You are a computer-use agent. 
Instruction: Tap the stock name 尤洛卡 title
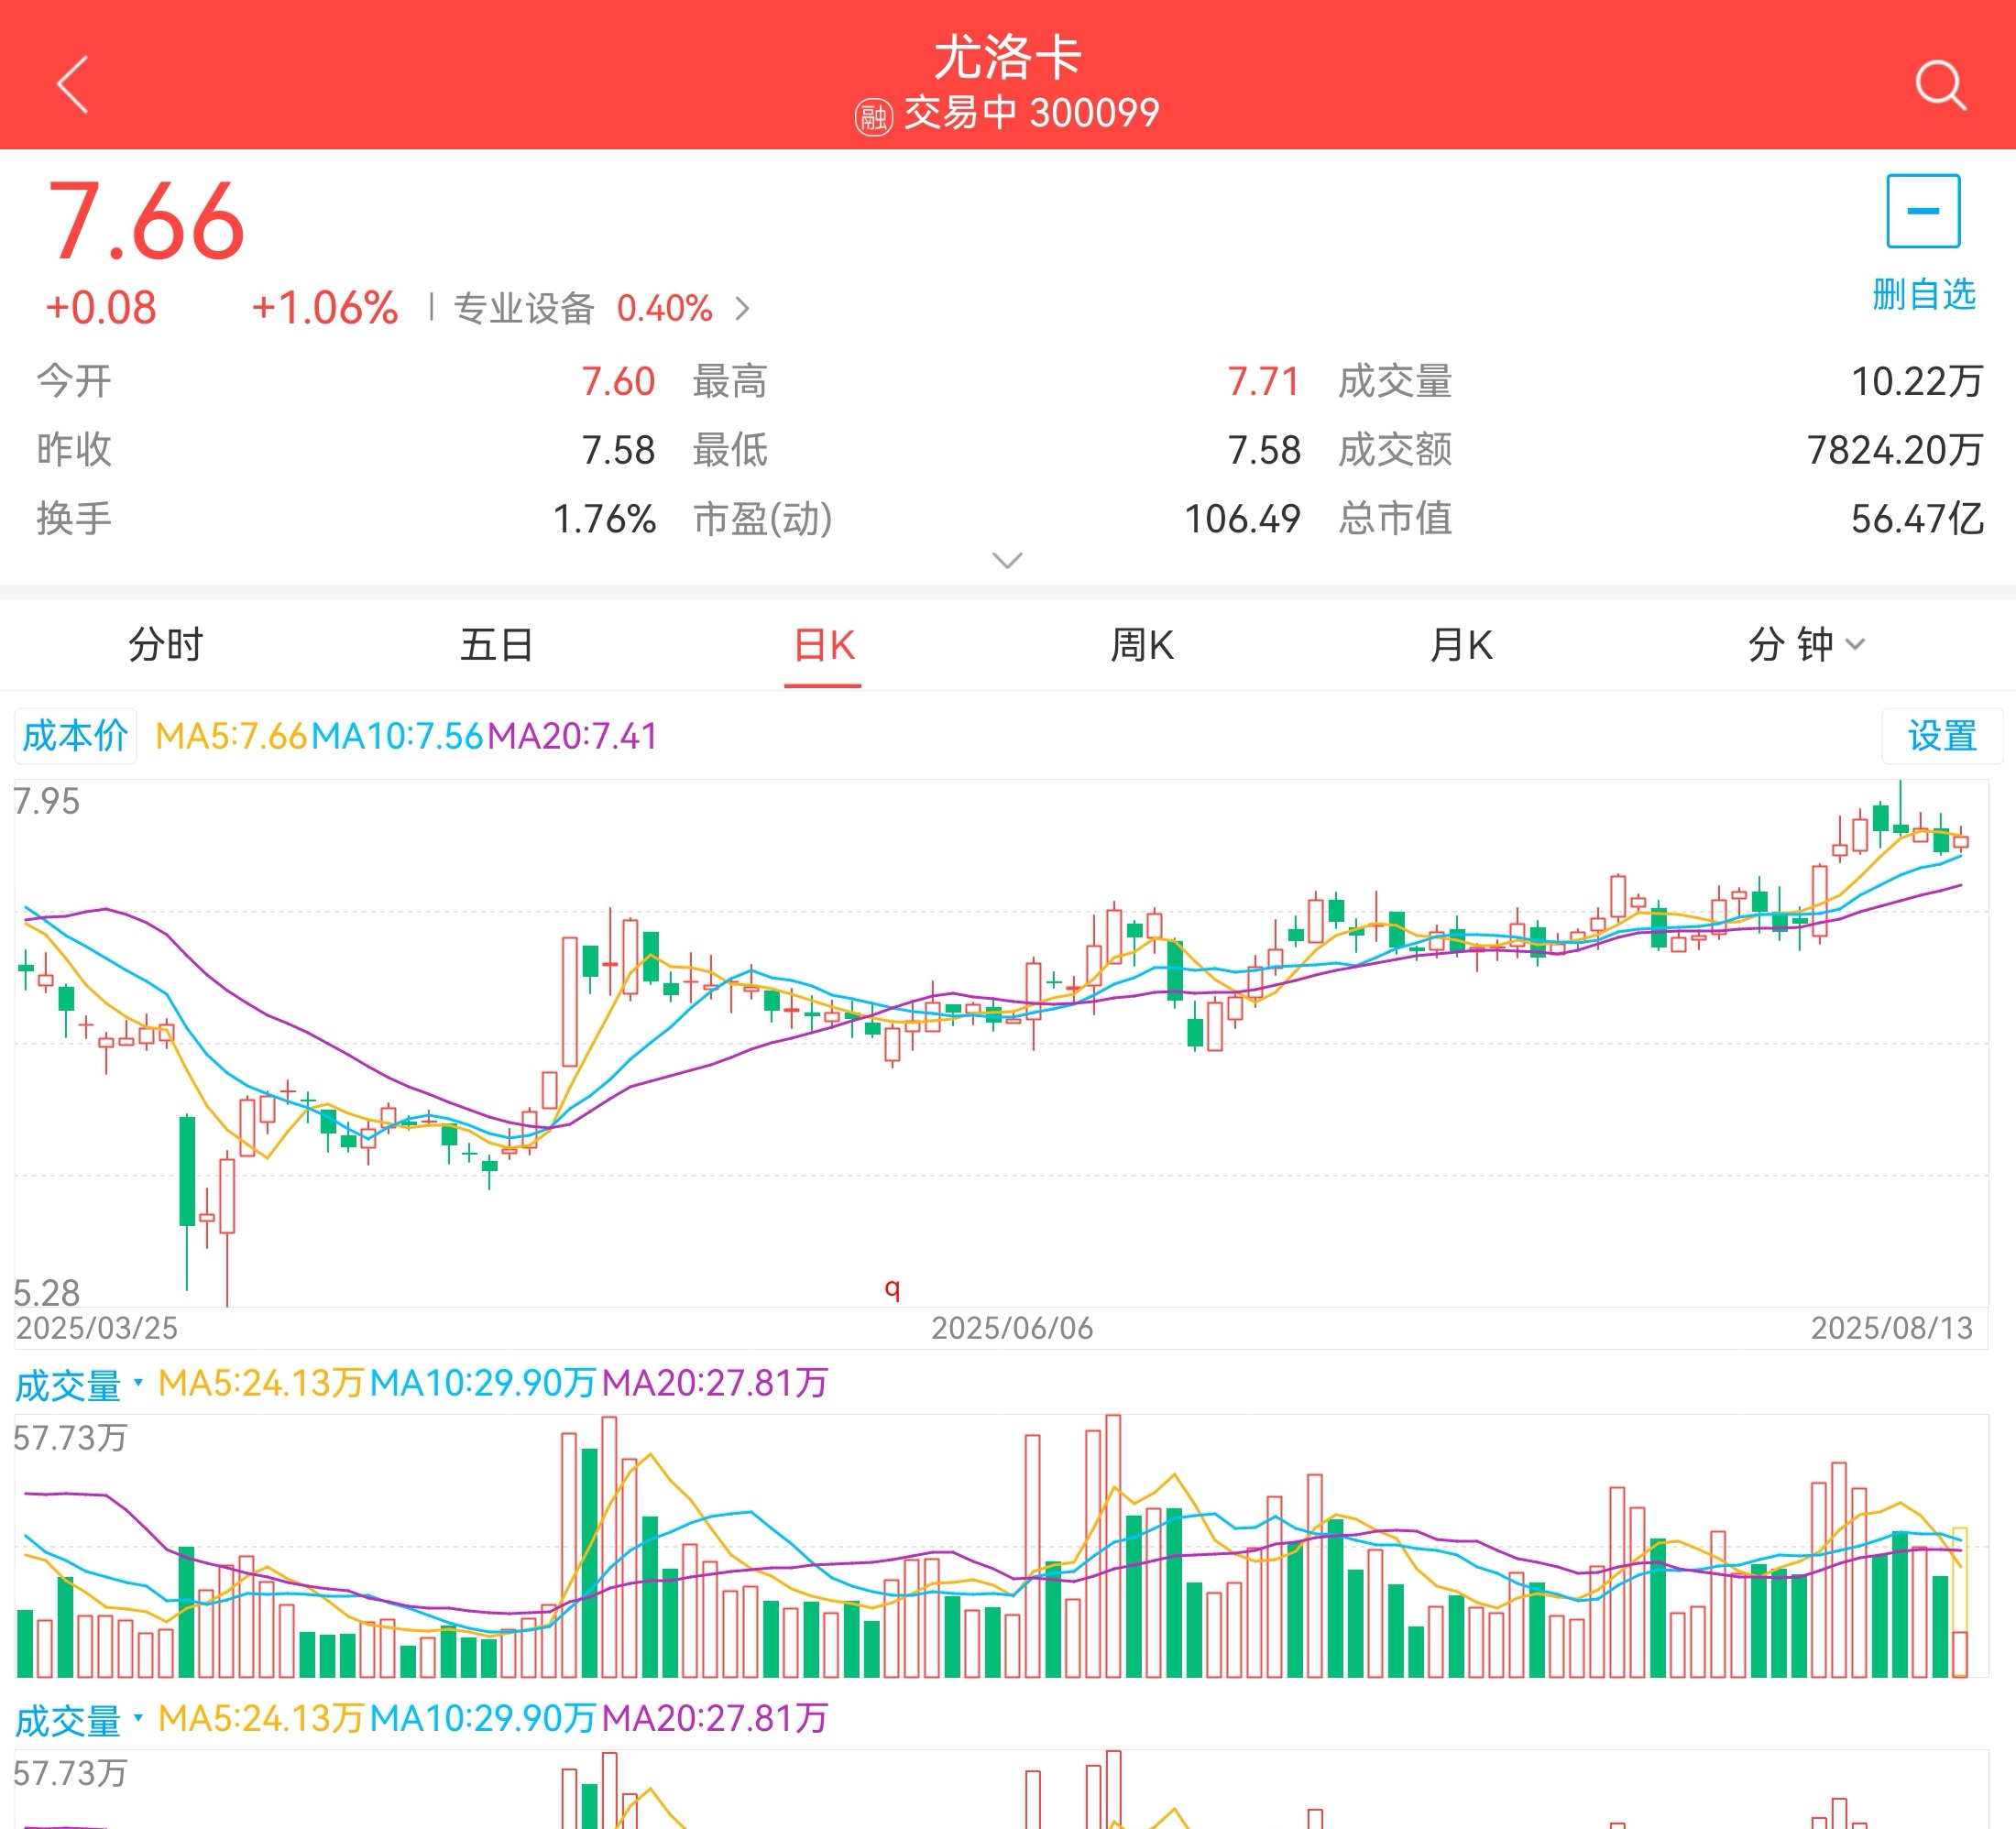(x=1008, y=56)
